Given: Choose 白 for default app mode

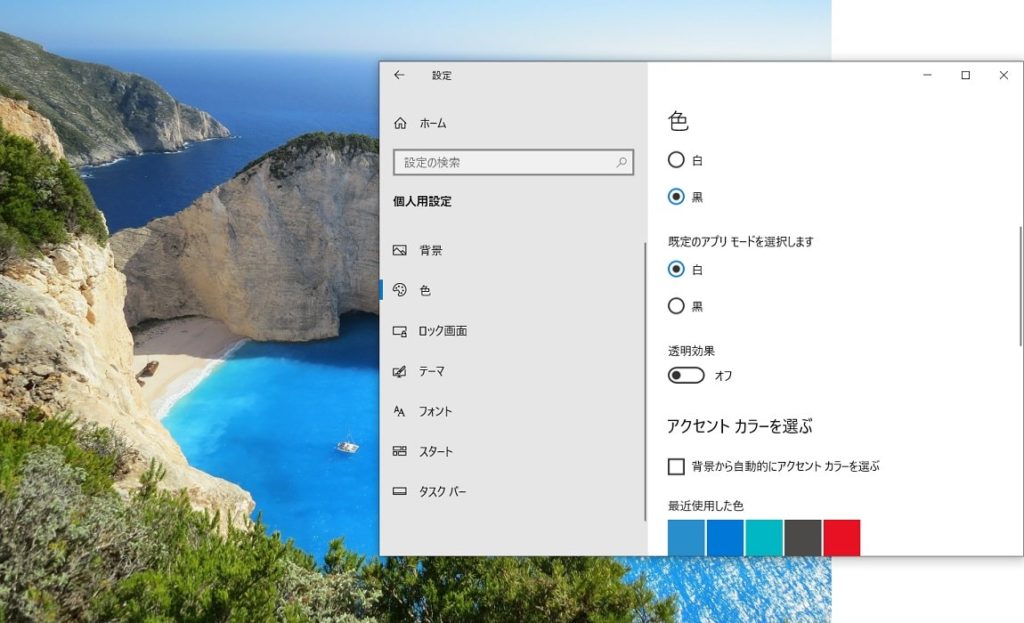Looking at the screenshot, I should coord(676,269).
